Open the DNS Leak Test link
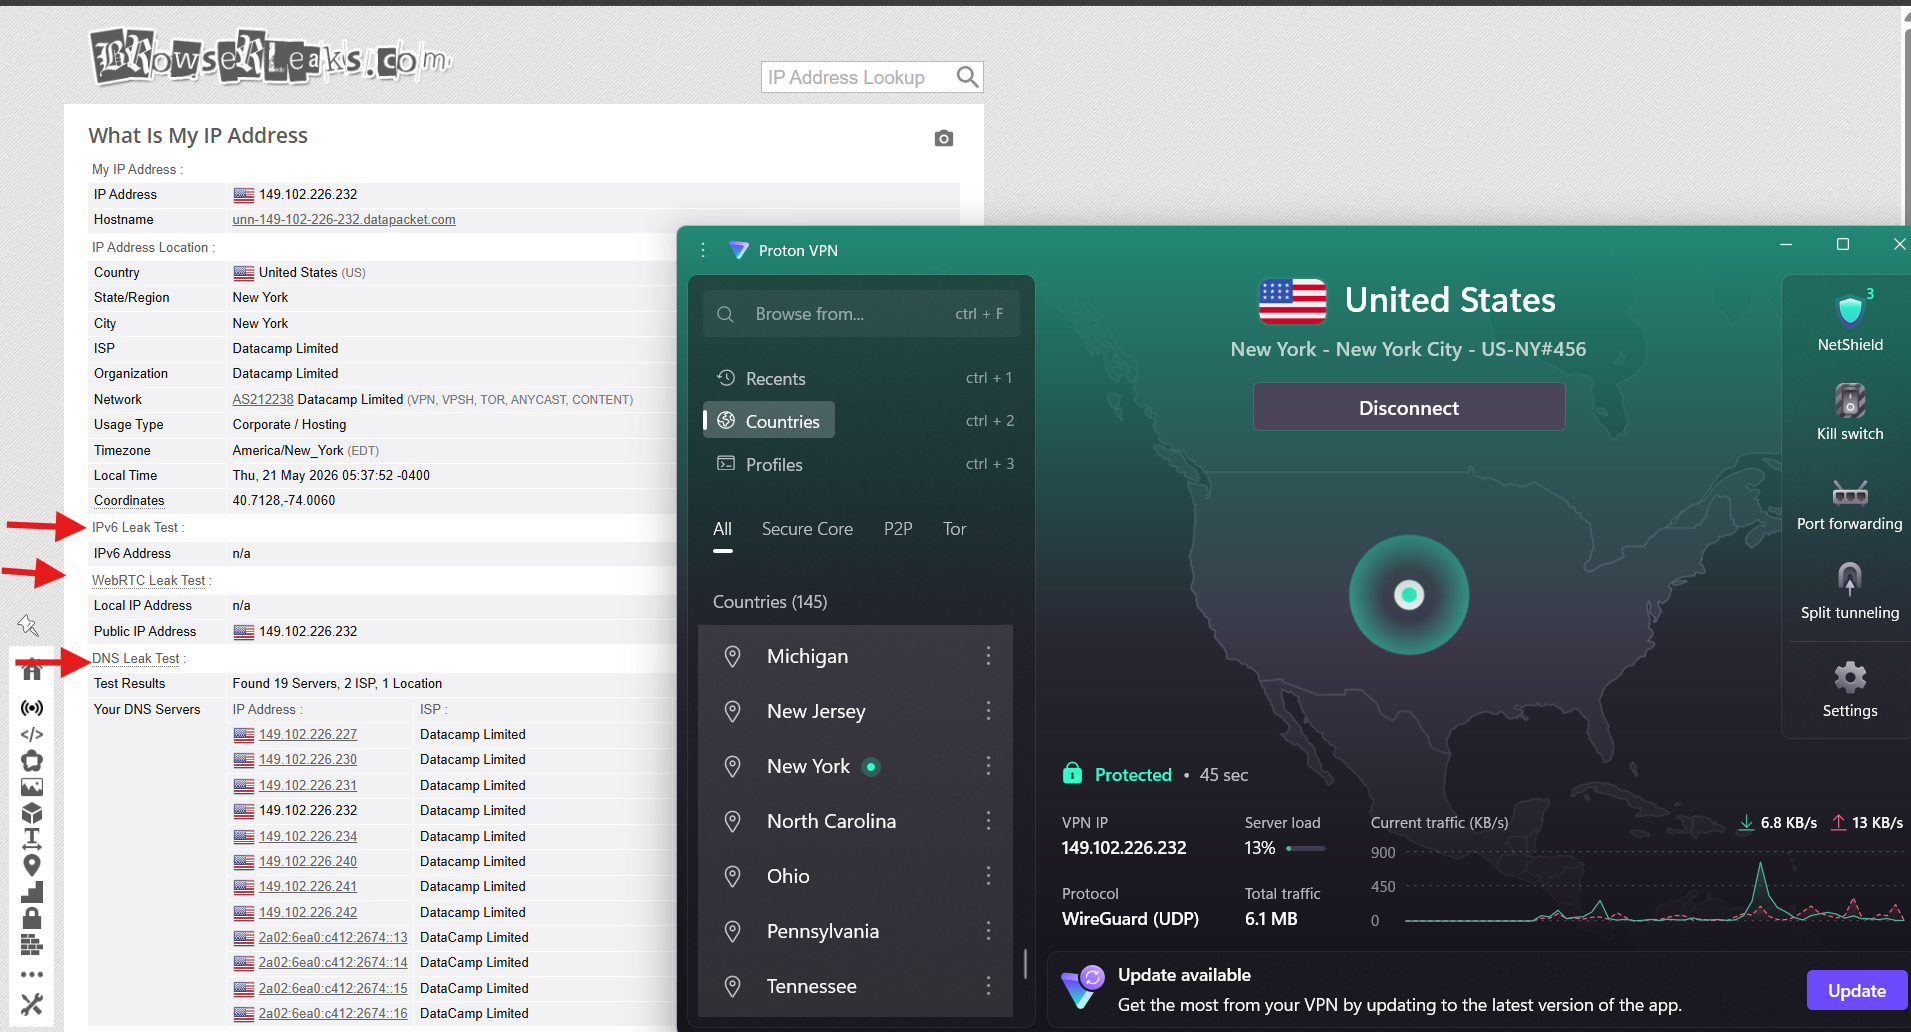Image resolution: width=1911 pixels, height=1032 pixels. (136, 658)
